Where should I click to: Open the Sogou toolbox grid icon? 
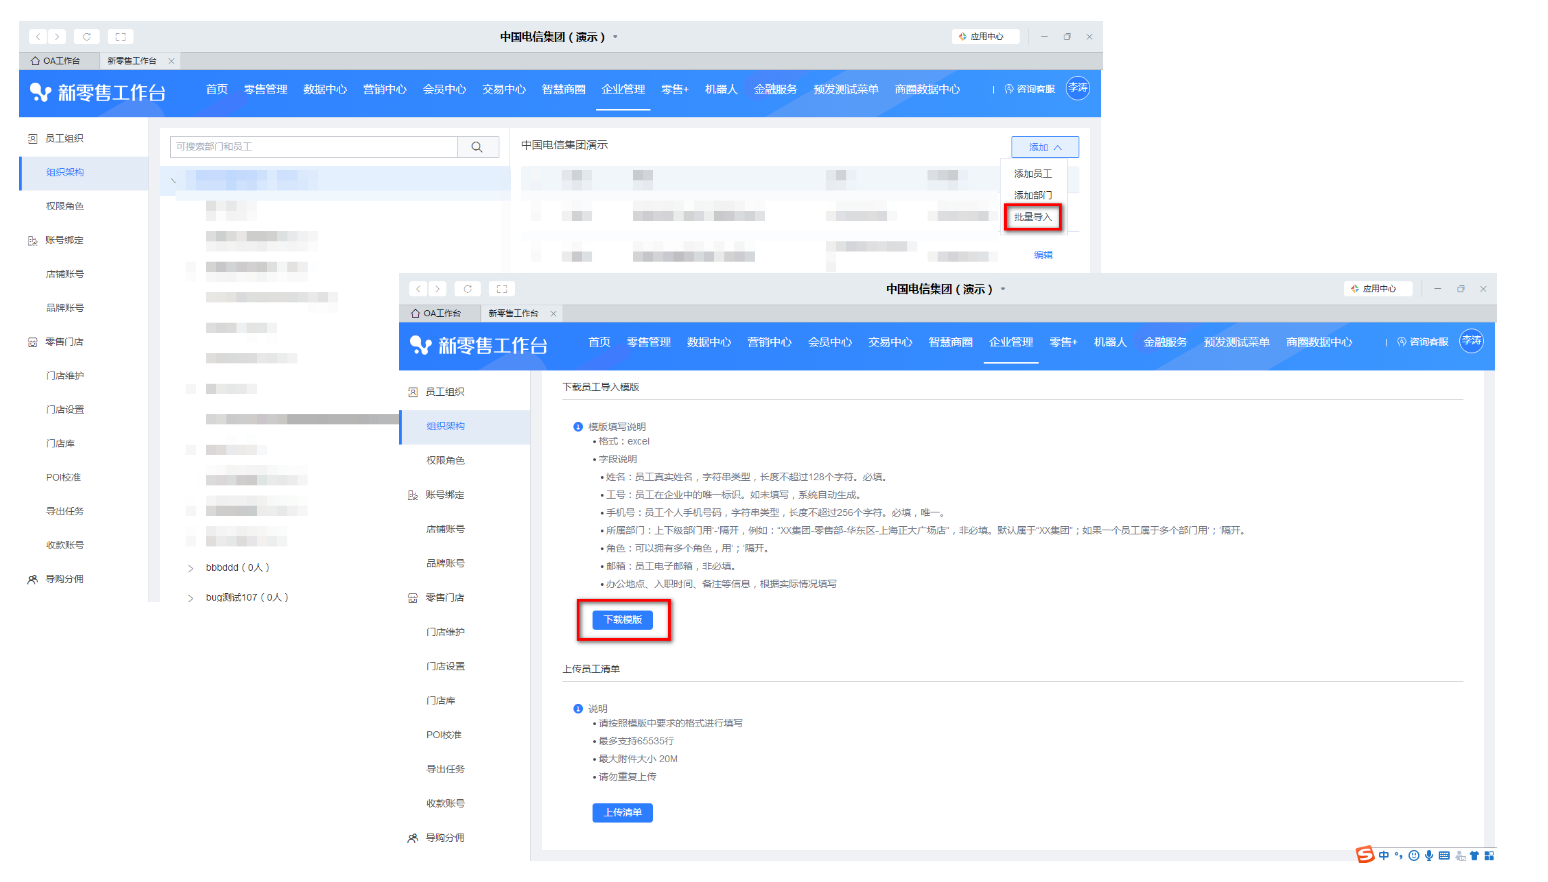(1489, 856)
